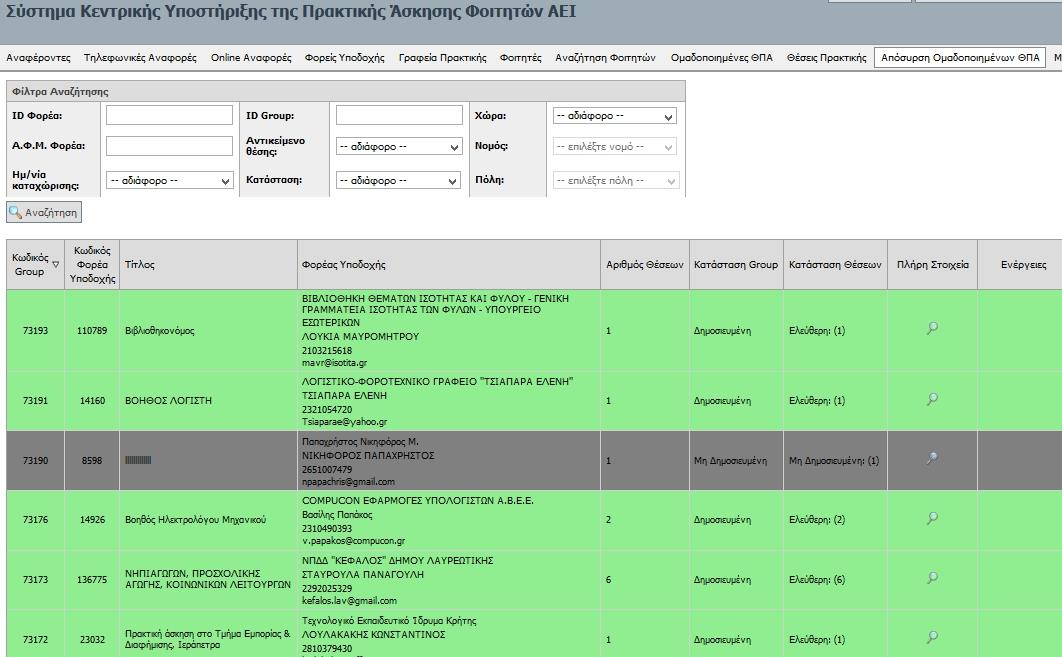1062x657 pixels.
Task: Open the Αντικείμενο θέσης dropdown
Action: (399, 146)
